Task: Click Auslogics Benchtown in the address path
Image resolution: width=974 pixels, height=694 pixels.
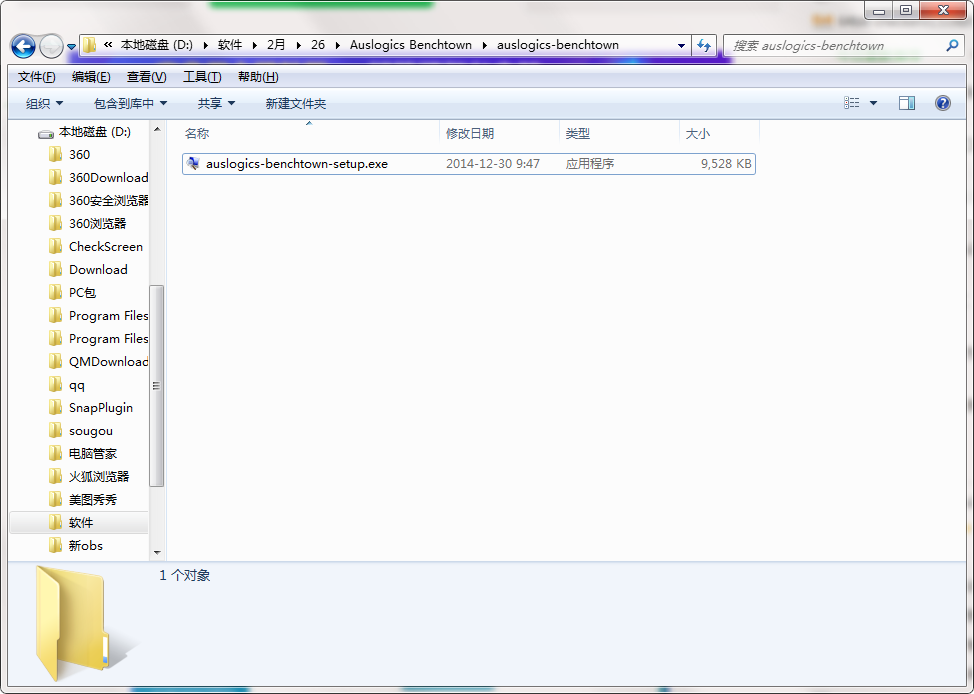Action: click(411, 45)
